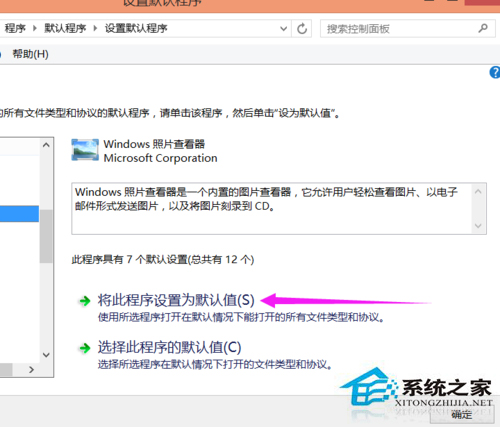Image resolution: width=500 pixels, height=427 pixels.
Task: Click the Windows 照片查看器 title text
Action: click(x=154, y=144)
